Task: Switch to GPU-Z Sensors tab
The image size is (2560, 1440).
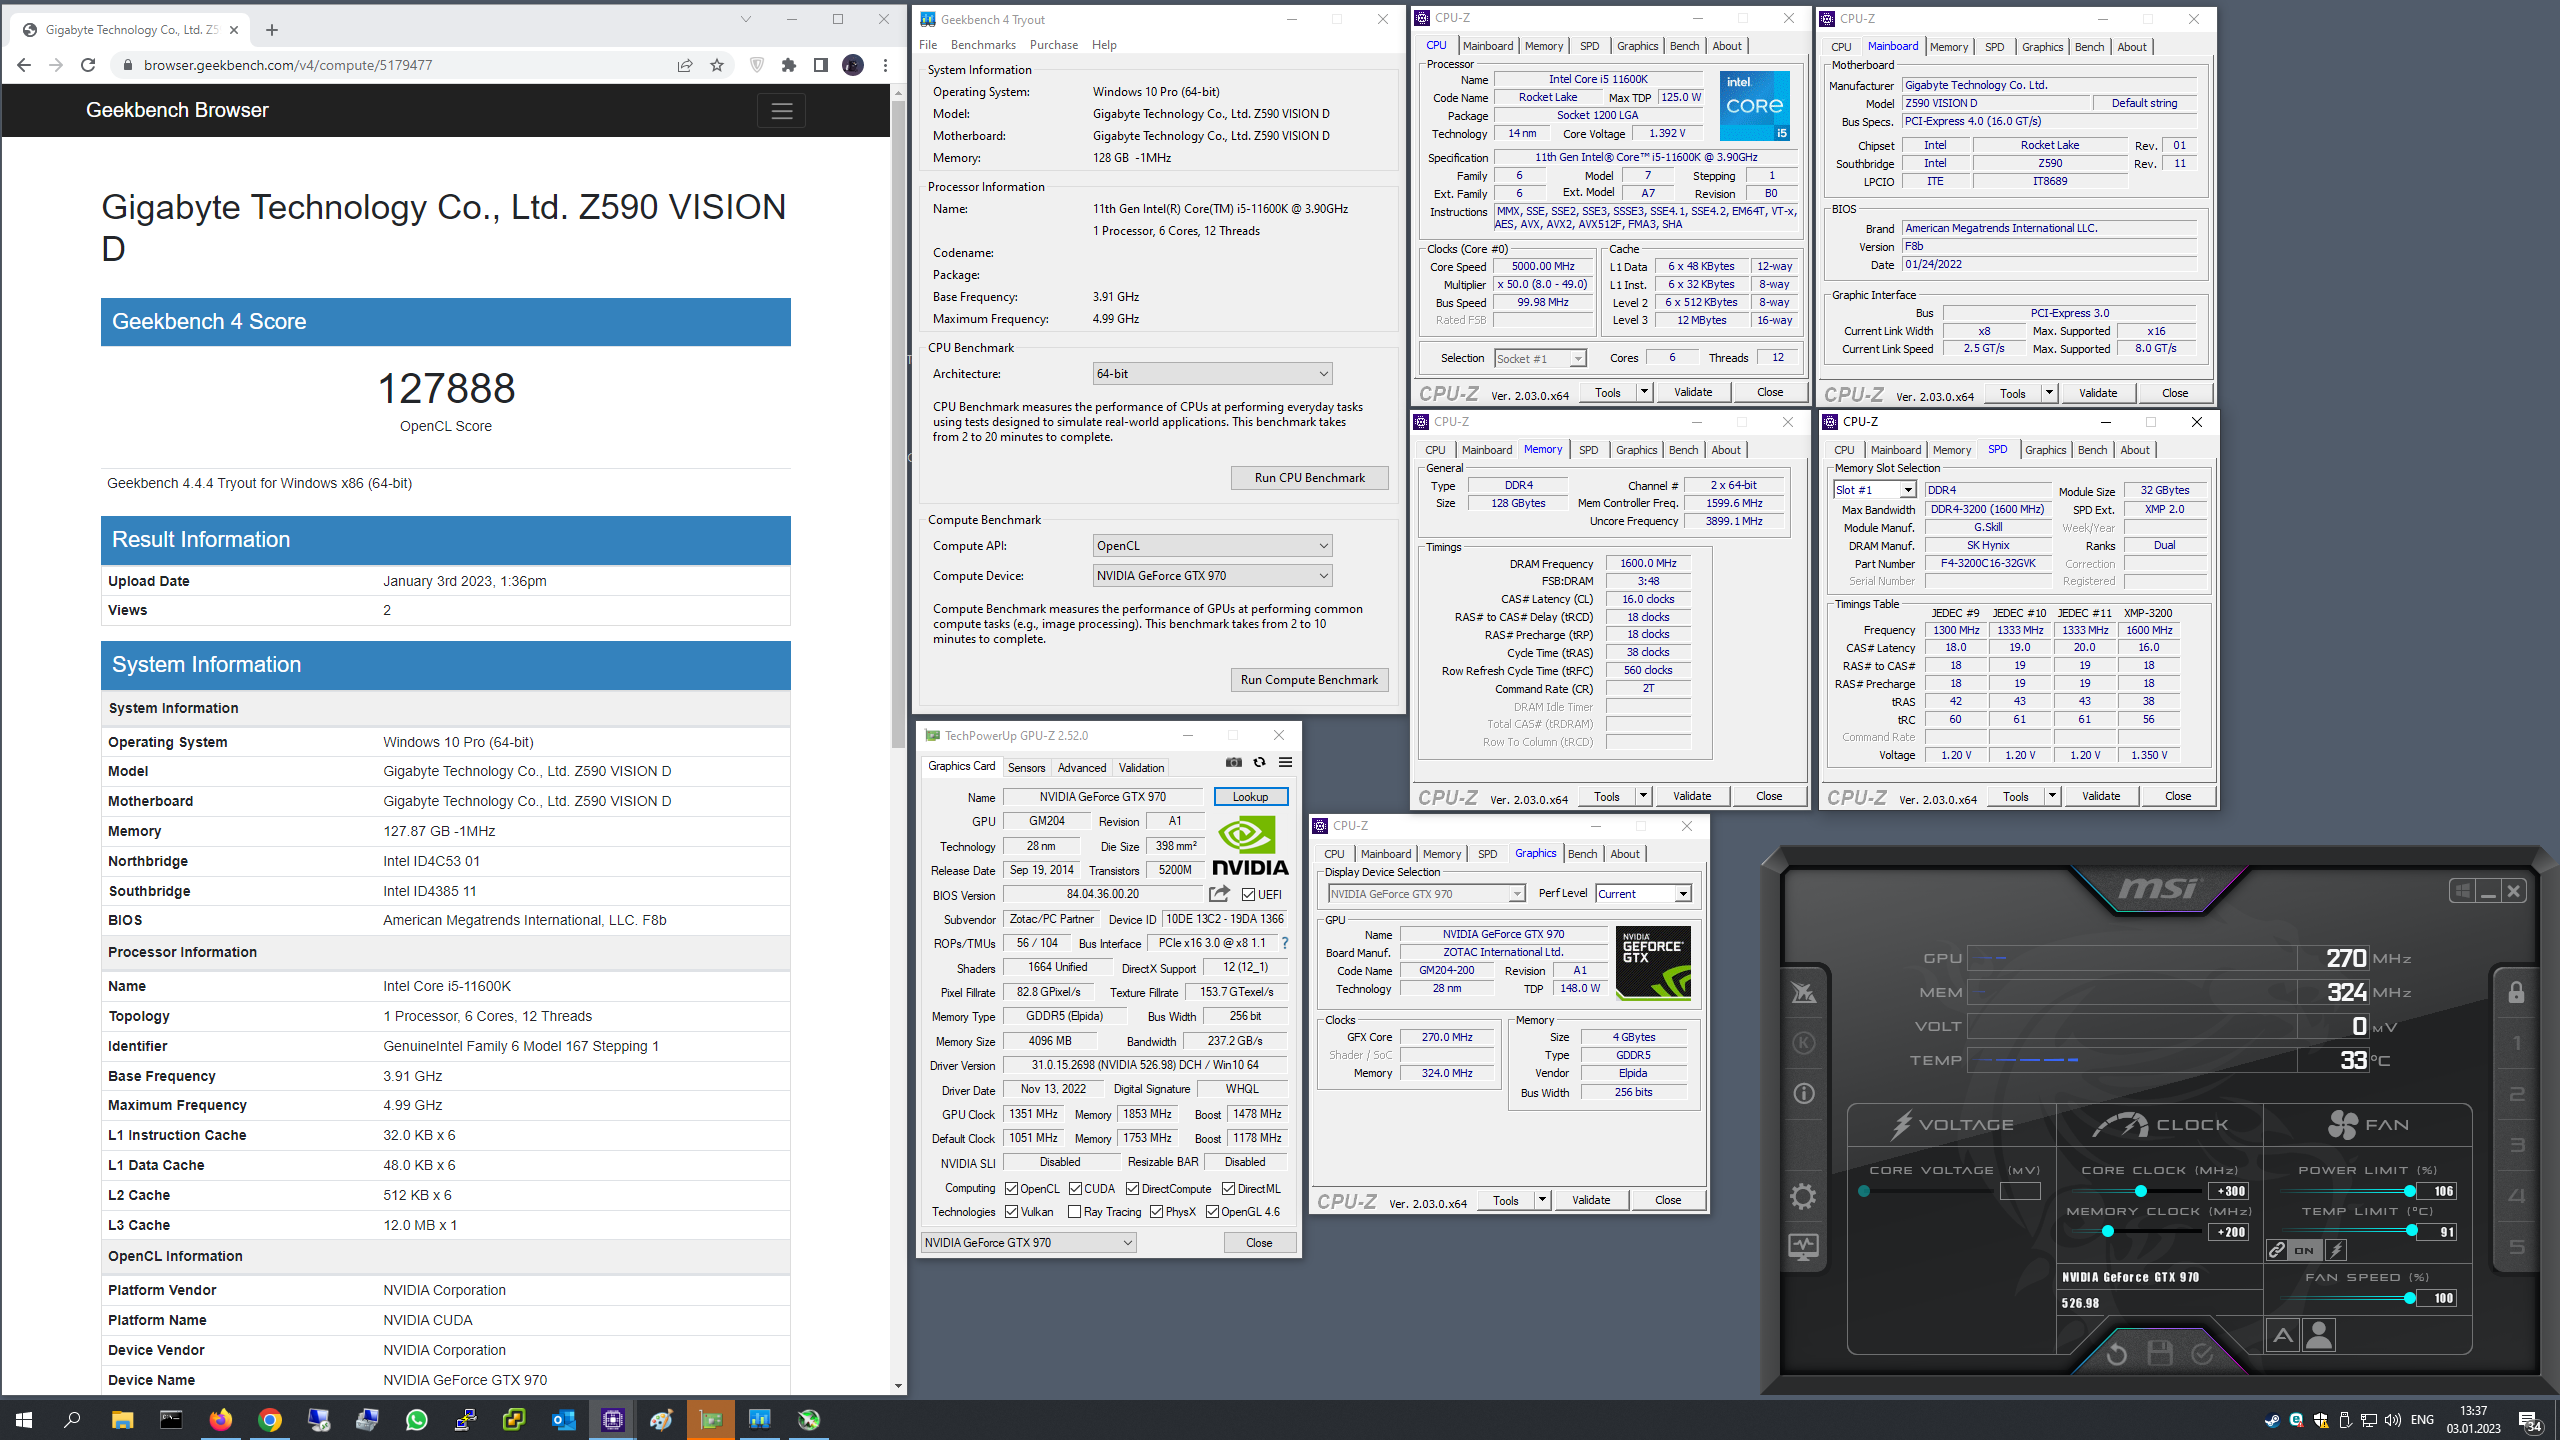Action: (1026, 768)
